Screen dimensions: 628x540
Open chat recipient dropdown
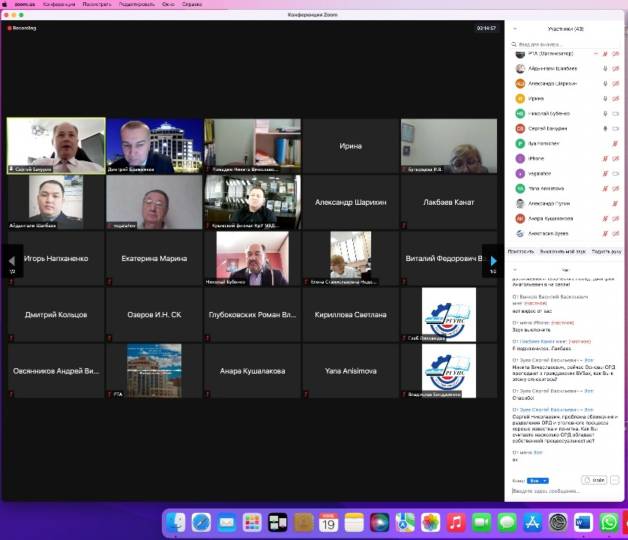tap(538, 480)
